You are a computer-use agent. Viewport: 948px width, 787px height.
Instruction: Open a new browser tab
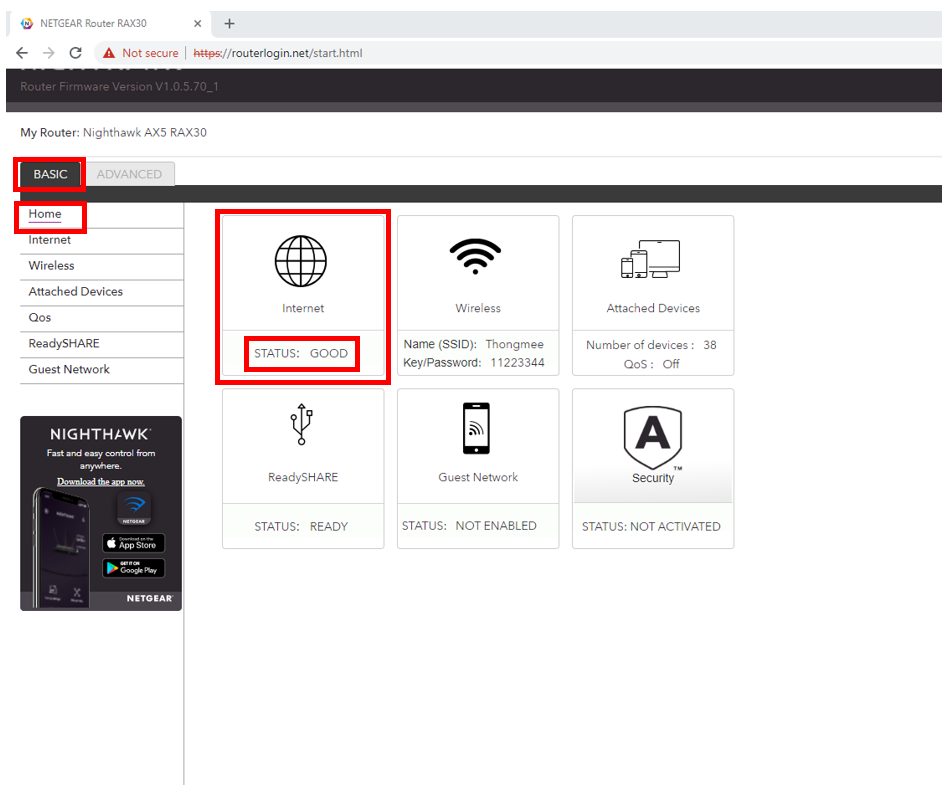click(229, 23)
